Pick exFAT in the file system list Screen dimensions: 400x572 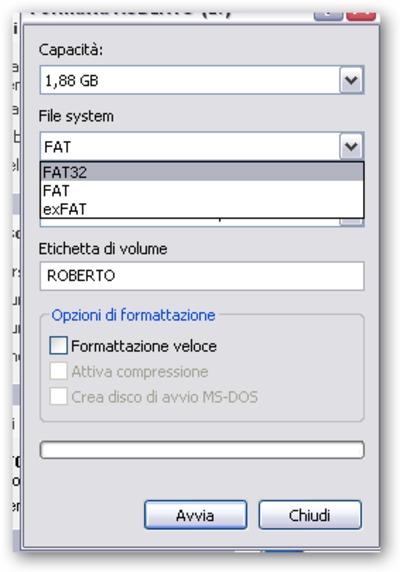point(202,209)
